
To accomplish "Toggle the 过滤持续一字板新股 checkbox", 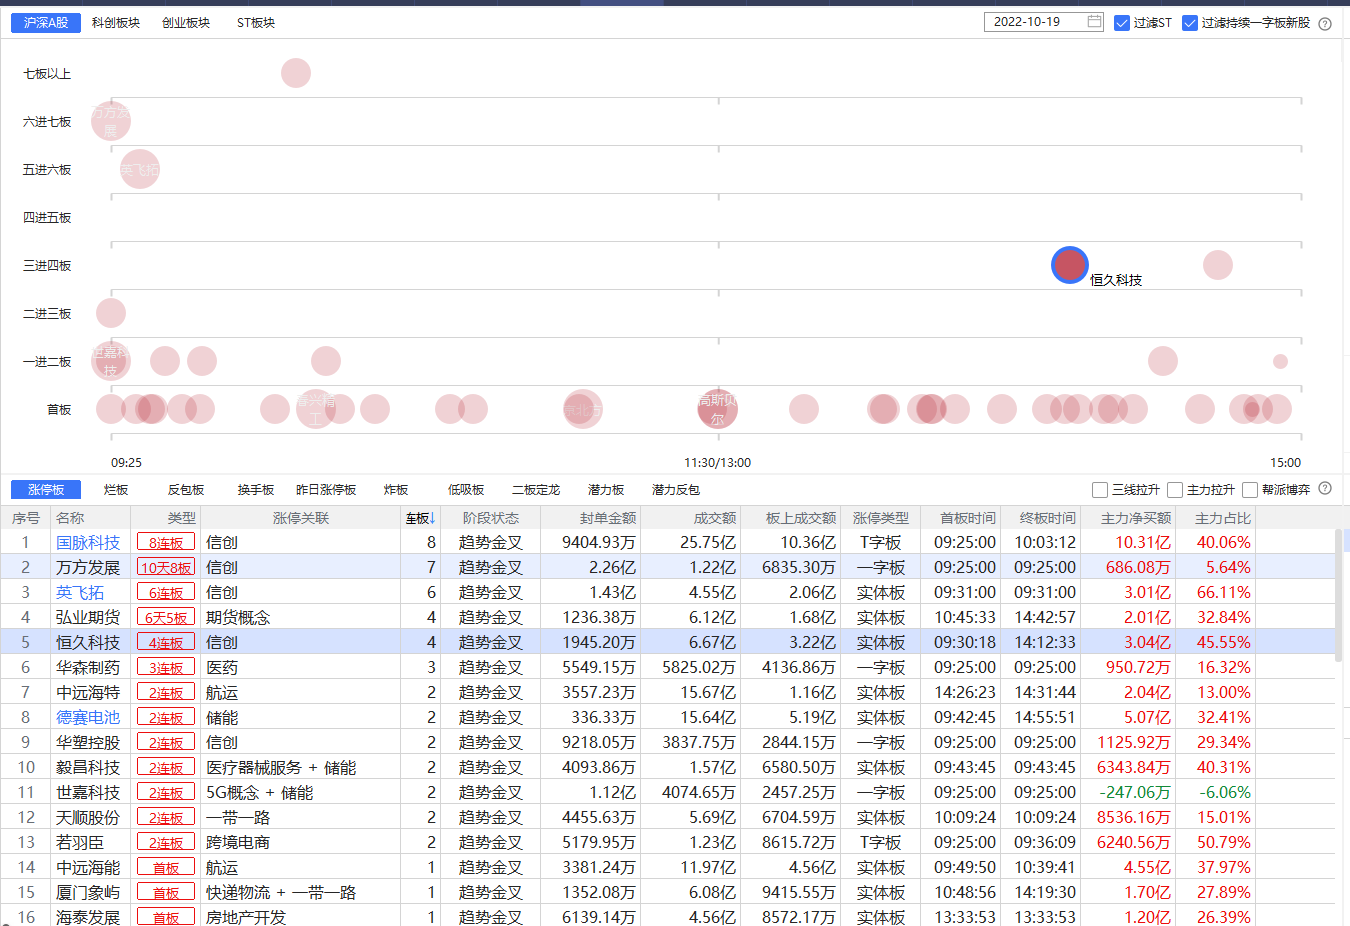I will pos(1190,23).
